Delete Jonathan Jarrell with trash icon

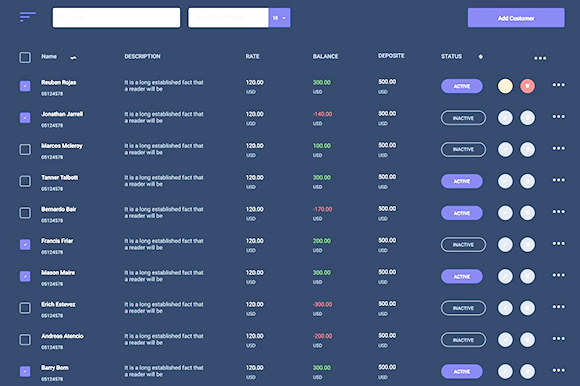(527, 118)
